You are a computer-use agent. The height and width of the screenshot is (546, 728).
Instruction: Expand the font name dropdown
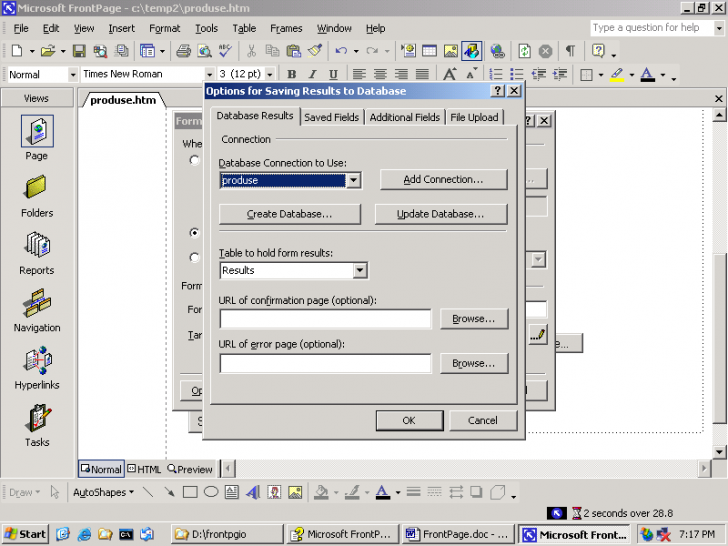point(210,75)
